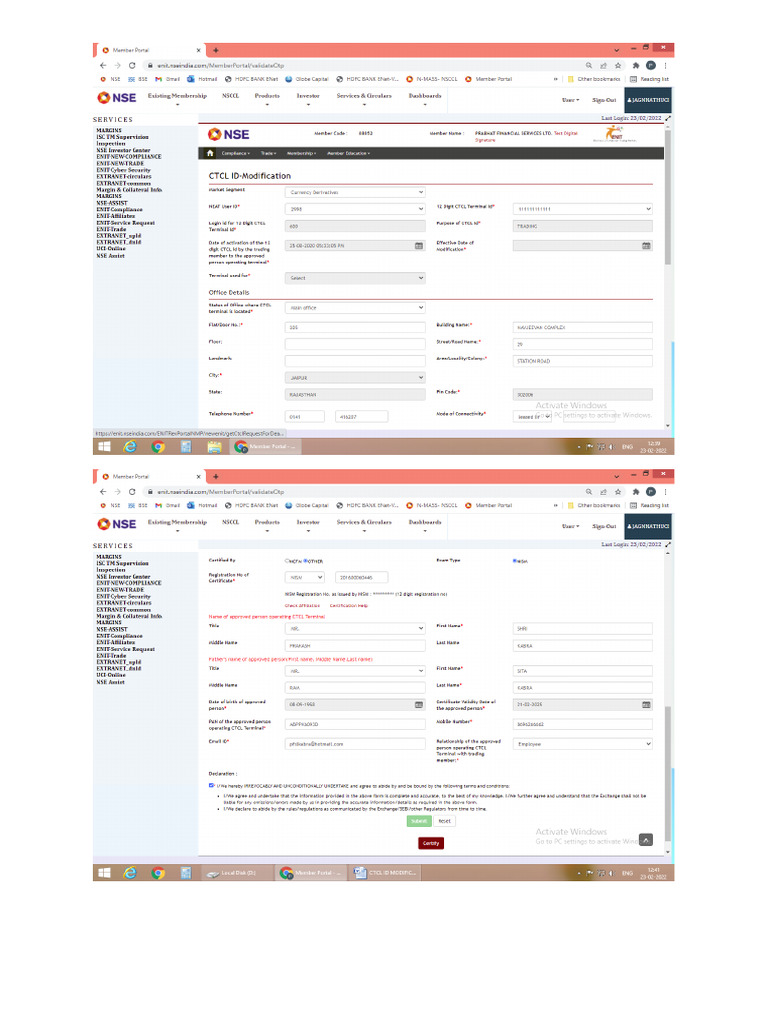Open the CTCL ID MODIFIC... Word taskbar item
The width and height of the screenshot is (768, 1024).
pos(385,873)
